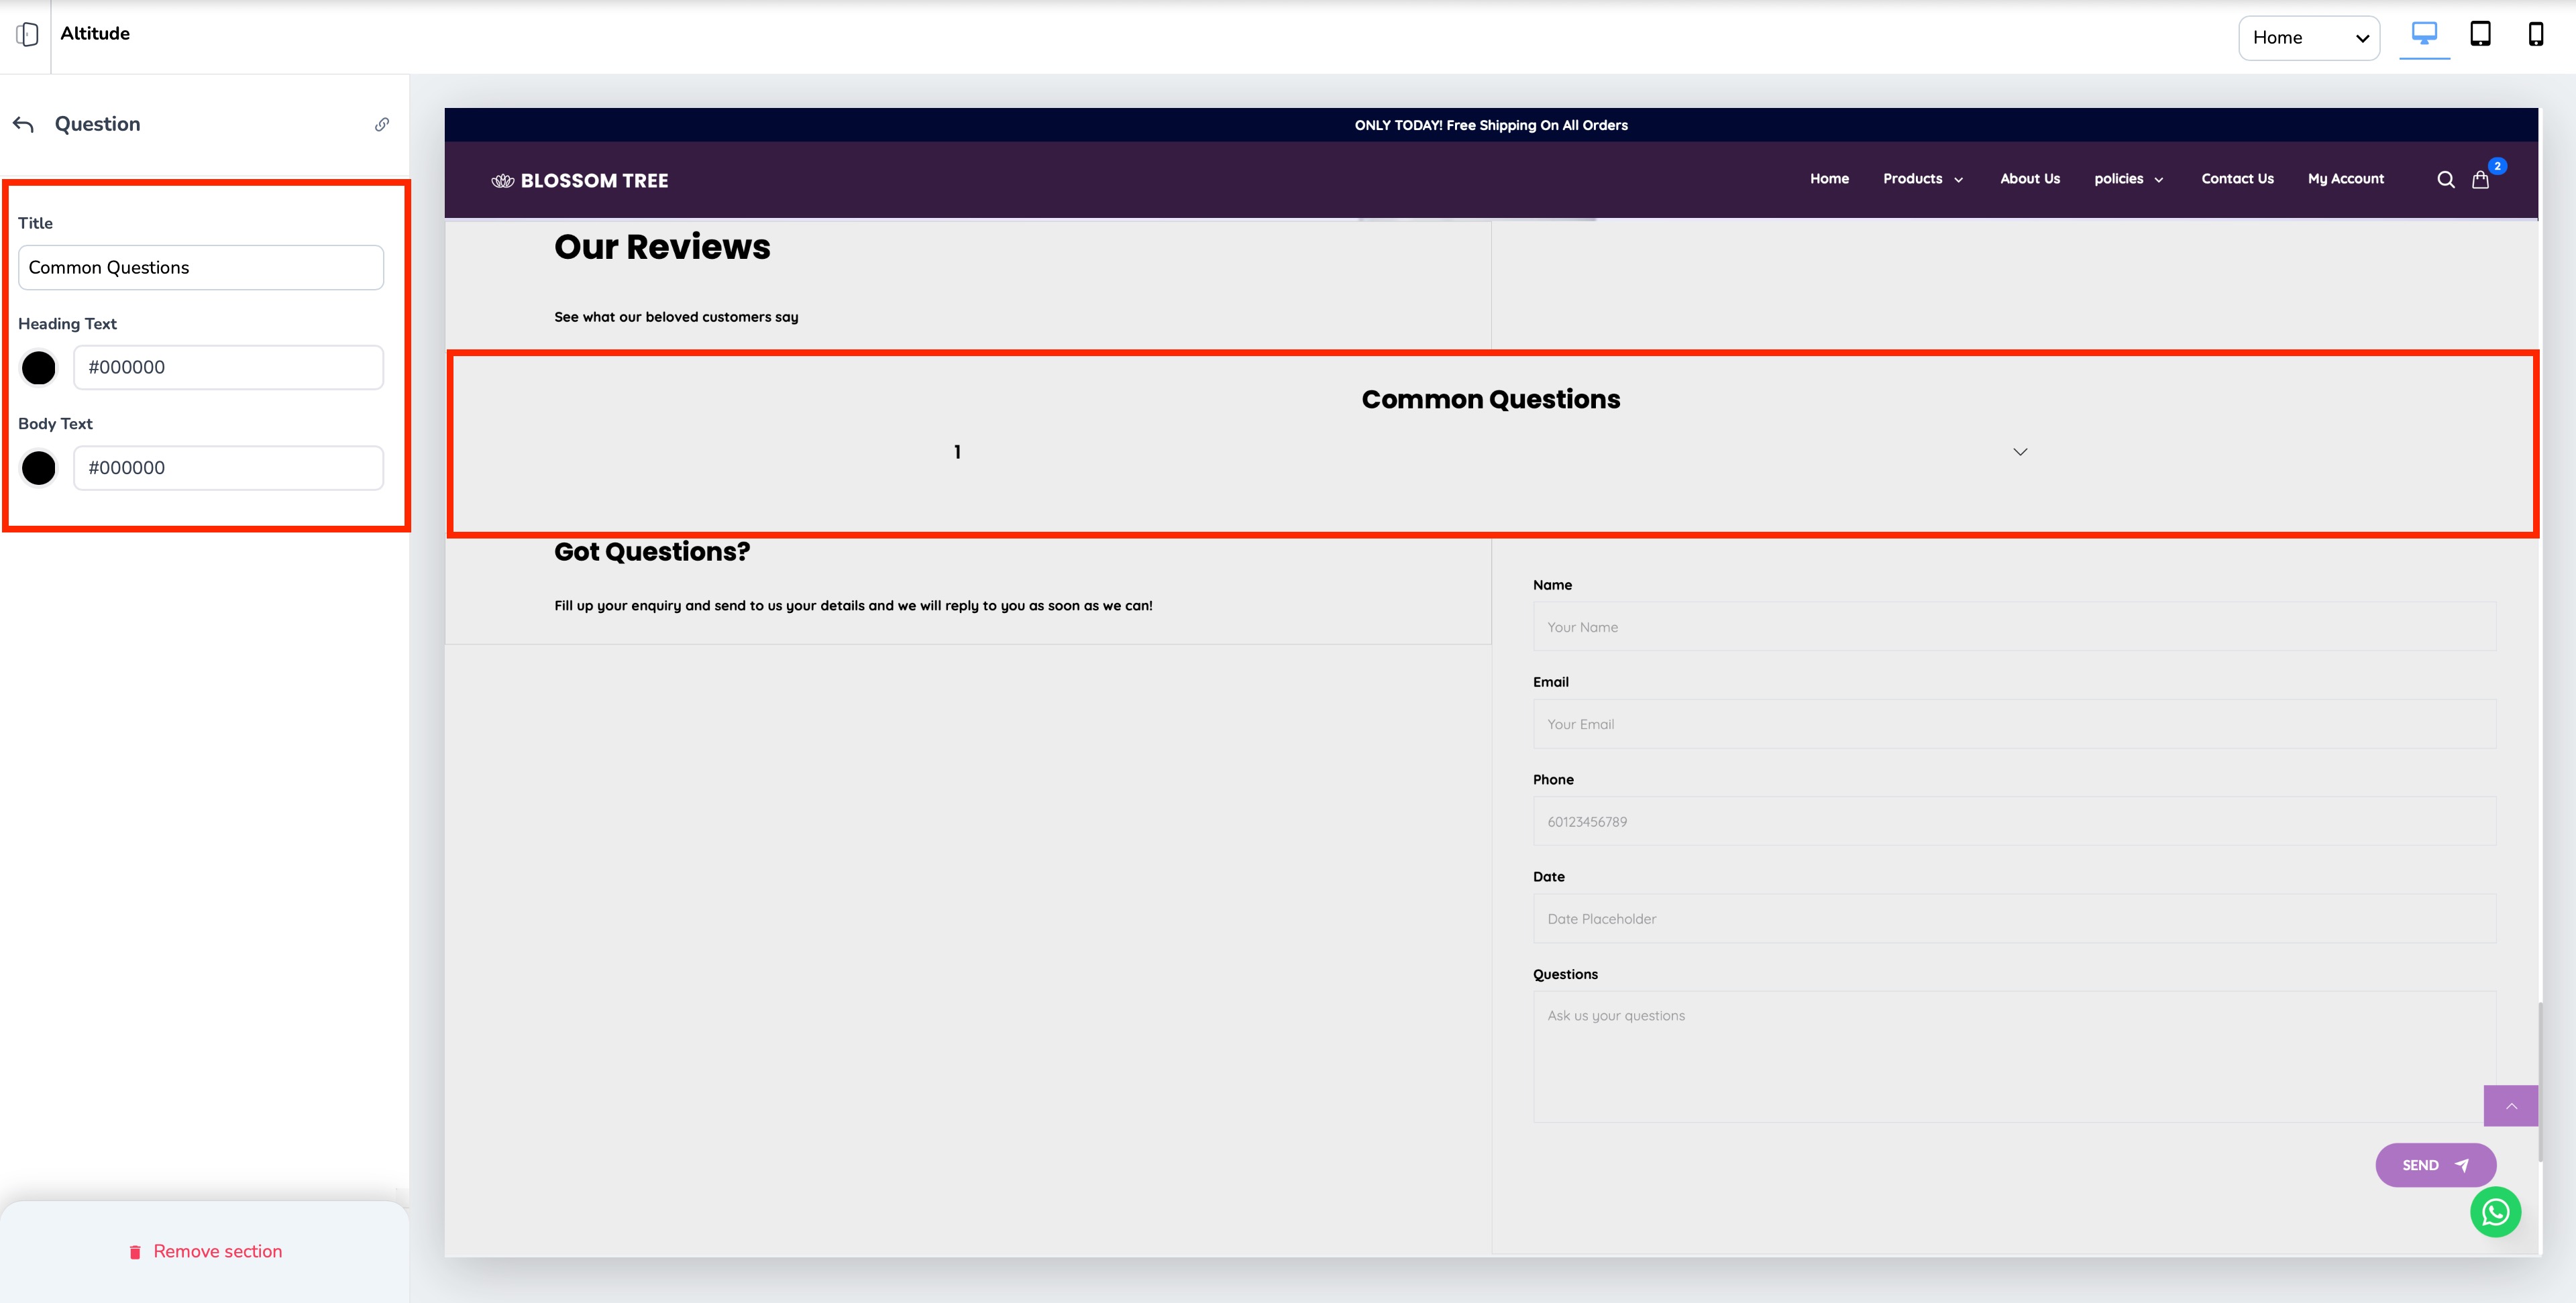
Task: Open the Contact Us menu item
Action: click(x=2237, y=179)
